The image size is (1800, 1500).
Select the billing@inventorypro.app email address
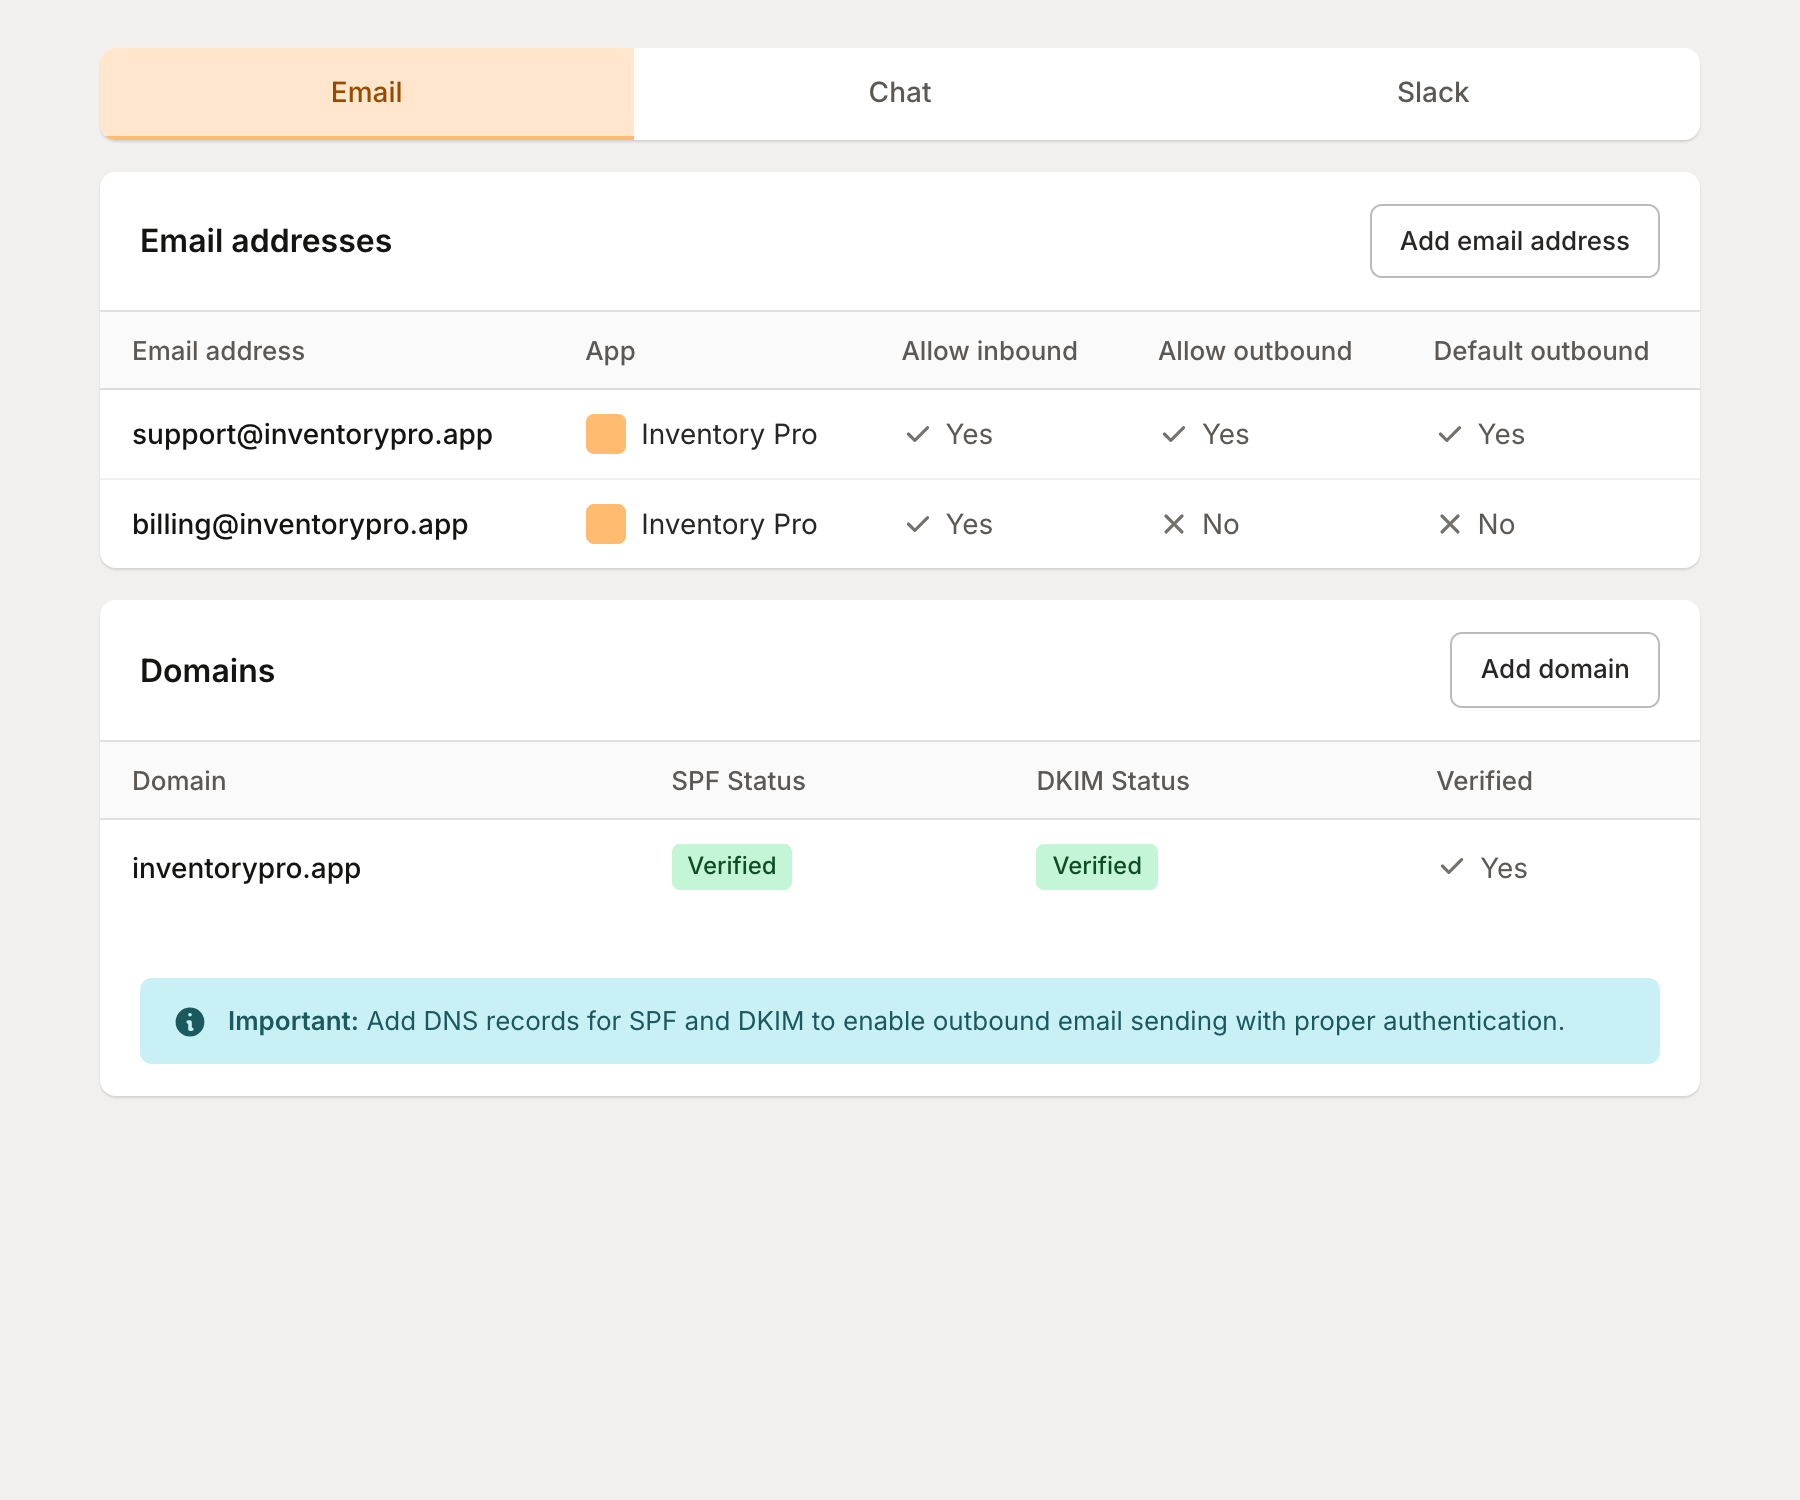pos(300,524)
